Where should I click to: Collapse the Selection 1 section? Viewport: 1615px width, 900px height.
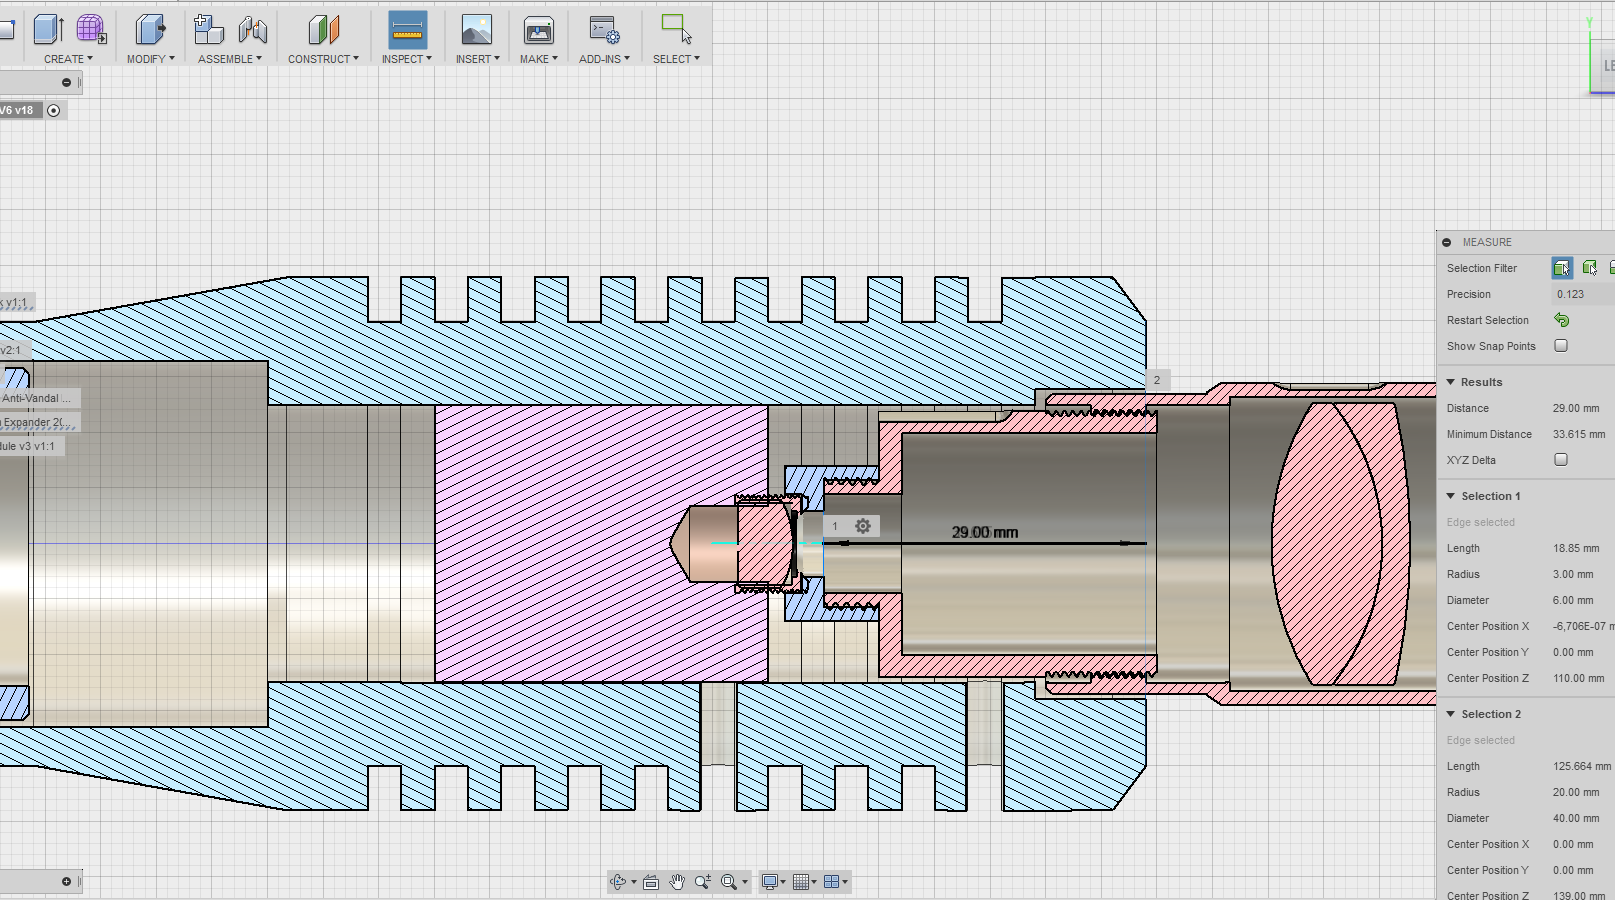[x=1451, y=496]
